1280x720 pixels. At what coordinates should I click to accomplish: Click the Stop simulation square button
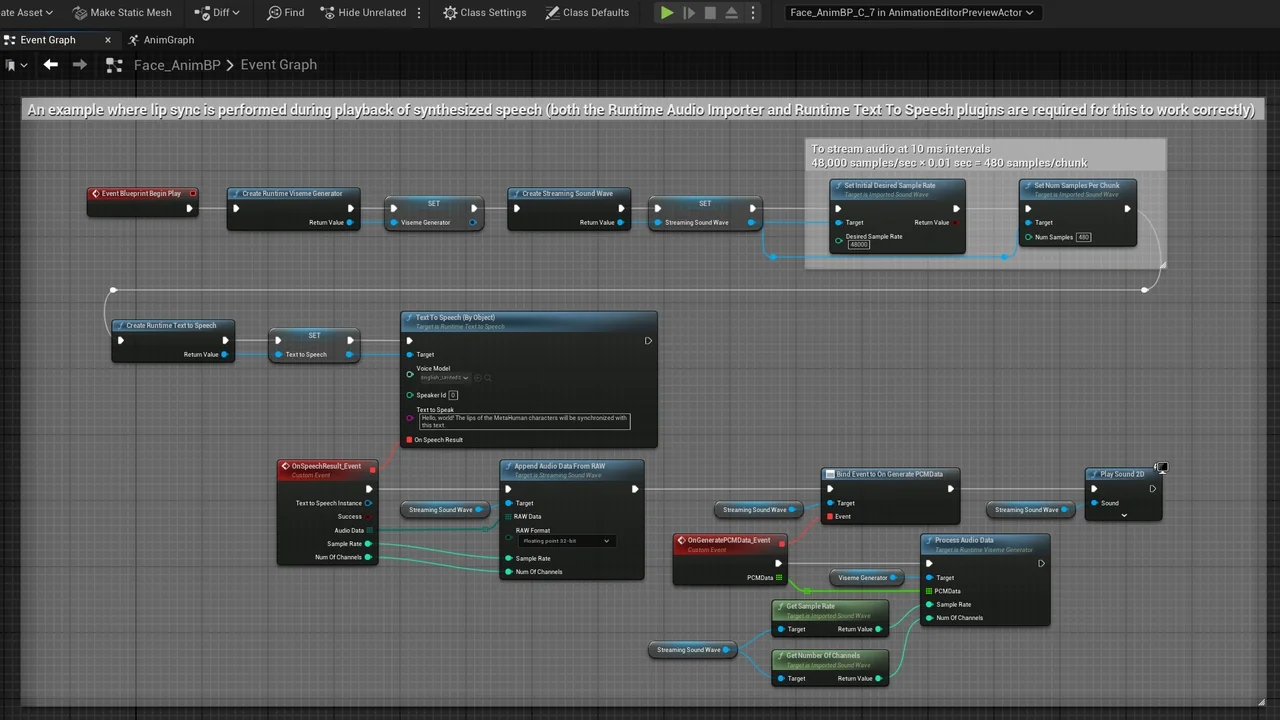(710, 13)
